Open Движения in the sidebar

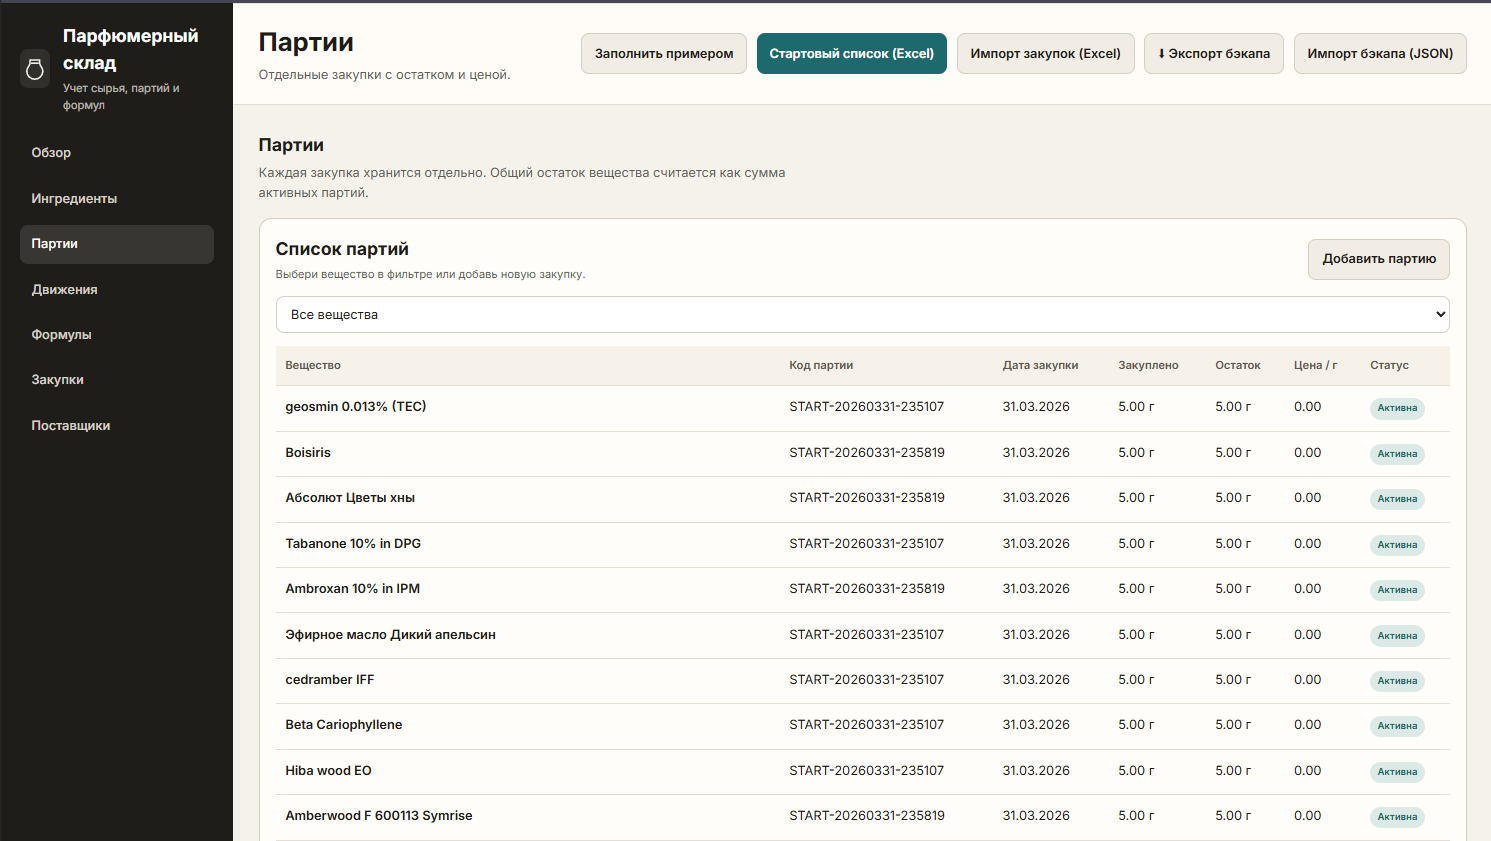pos(64,290)
